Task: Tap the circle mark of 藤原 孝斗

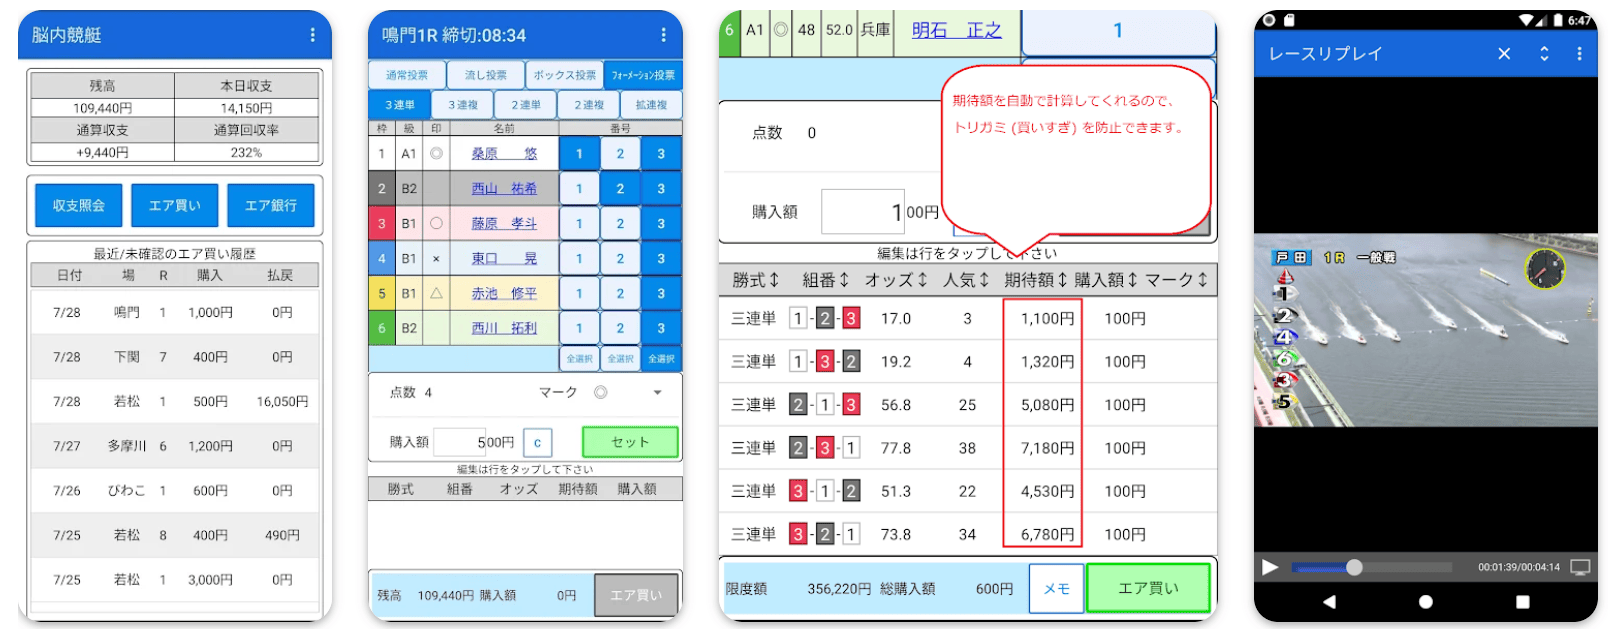Action: click(436, 224)
